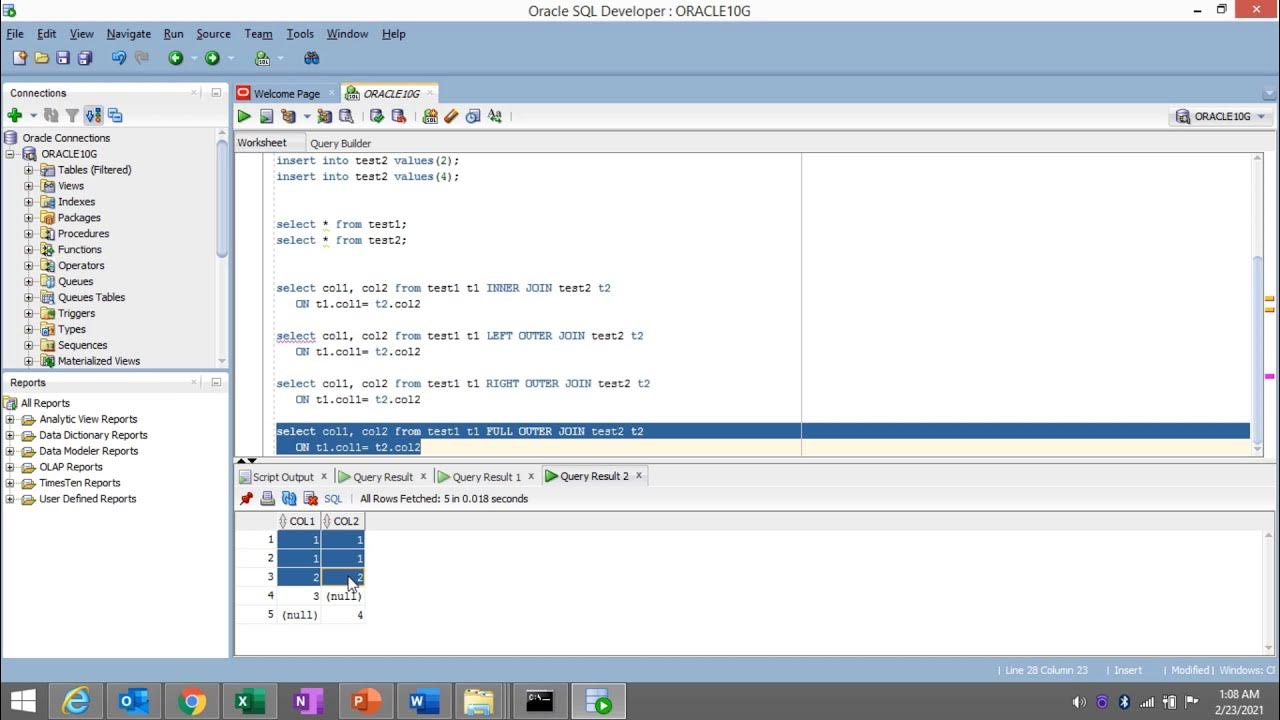
Task: Open the Tools menu
Action: [x=300, y=34]
